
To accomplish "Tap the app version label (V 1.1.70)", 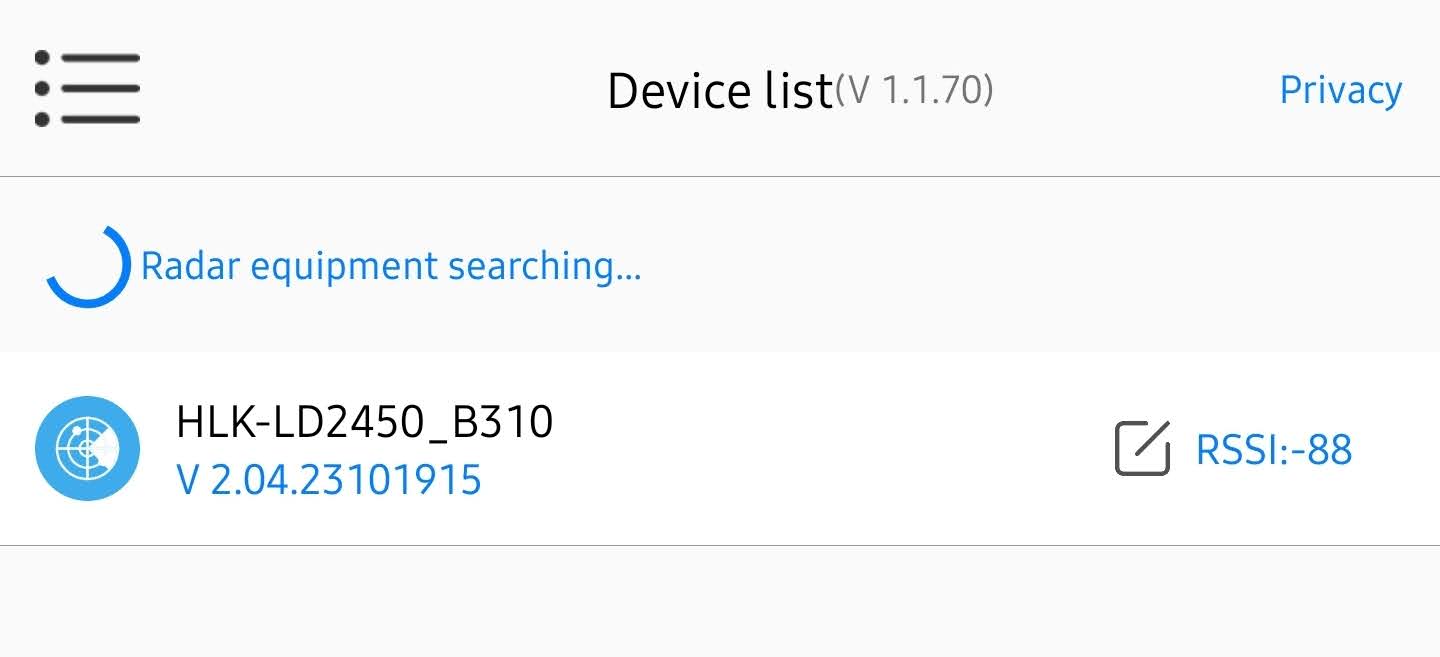I will click(914, 90).
